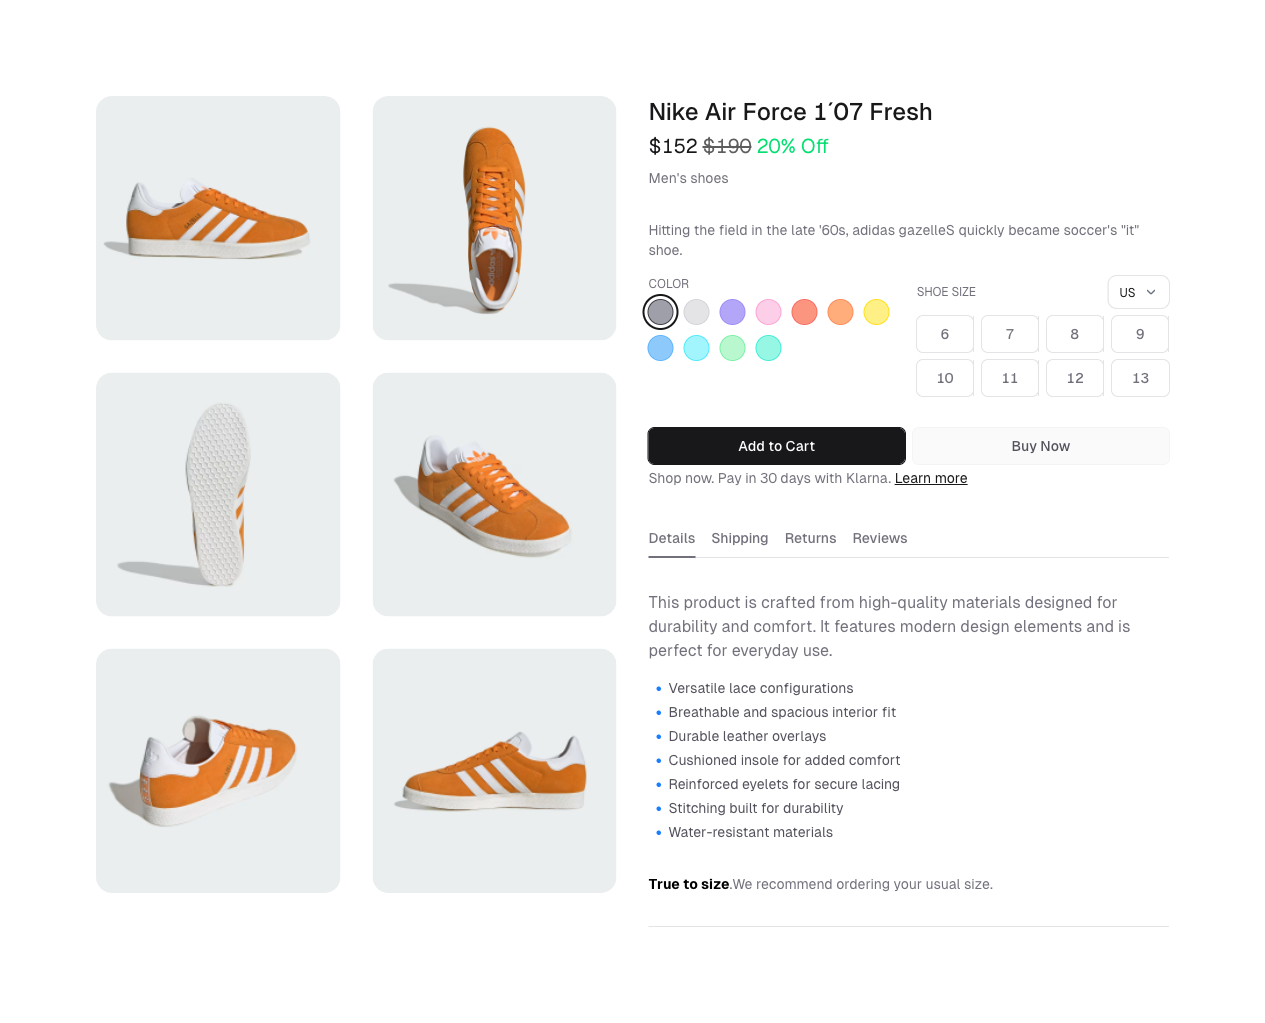Select shoe size 6
The height and width of the screenshot is (1023, 1265).
944,334
